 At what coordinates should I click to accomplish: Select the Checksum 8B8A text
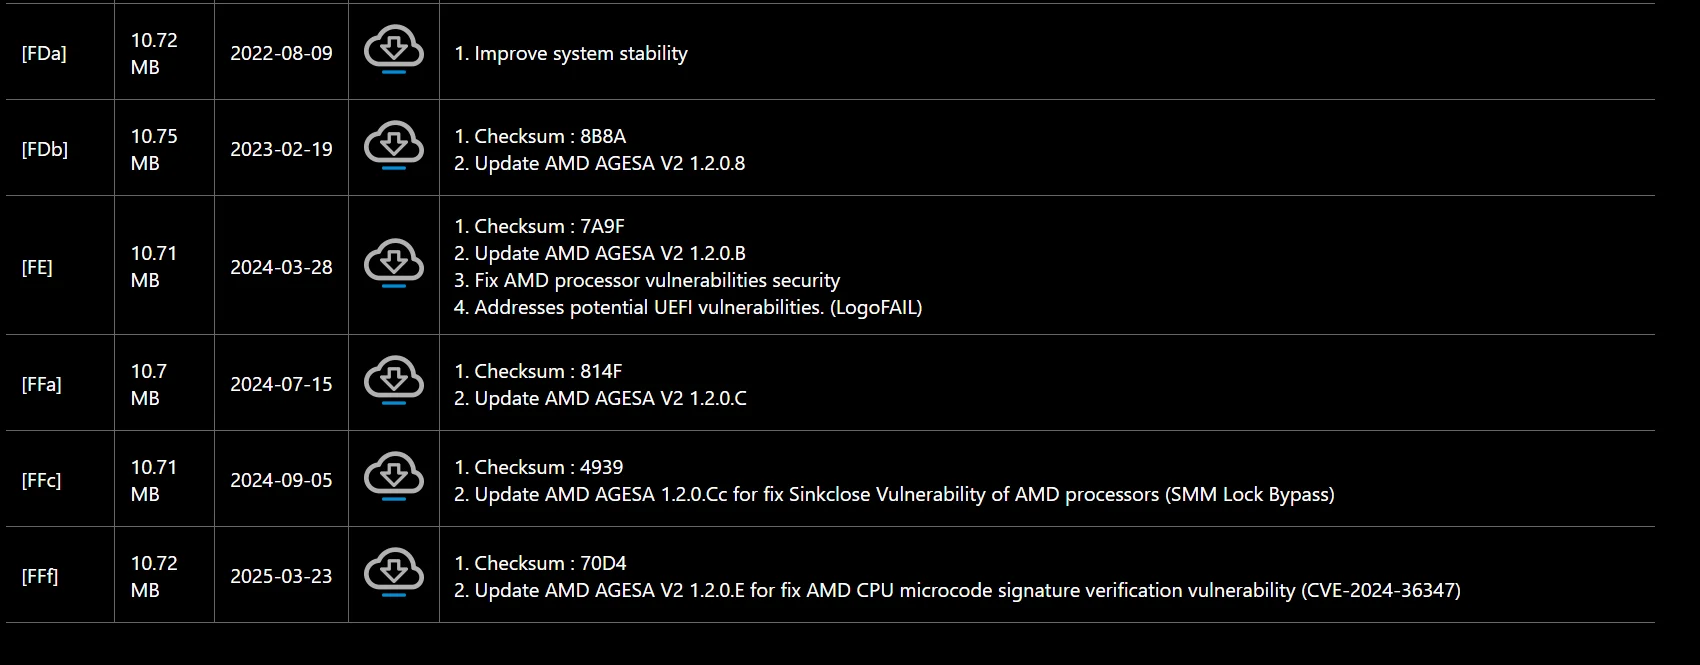click(540, 136)
